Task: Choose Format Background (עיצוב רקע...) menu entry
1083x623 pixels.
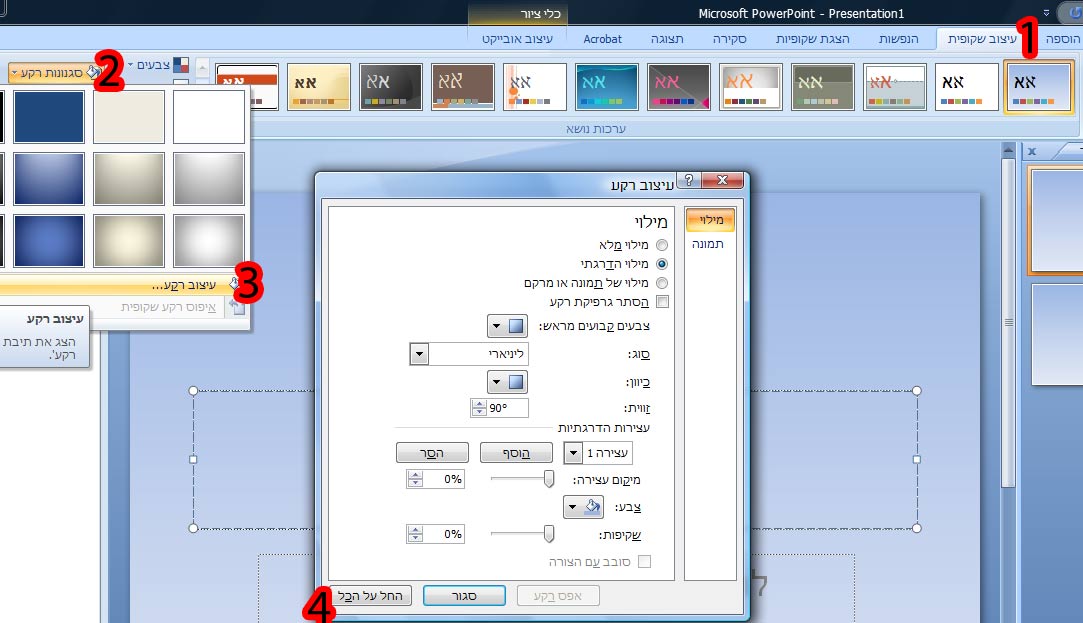Action: coord(124,285)
